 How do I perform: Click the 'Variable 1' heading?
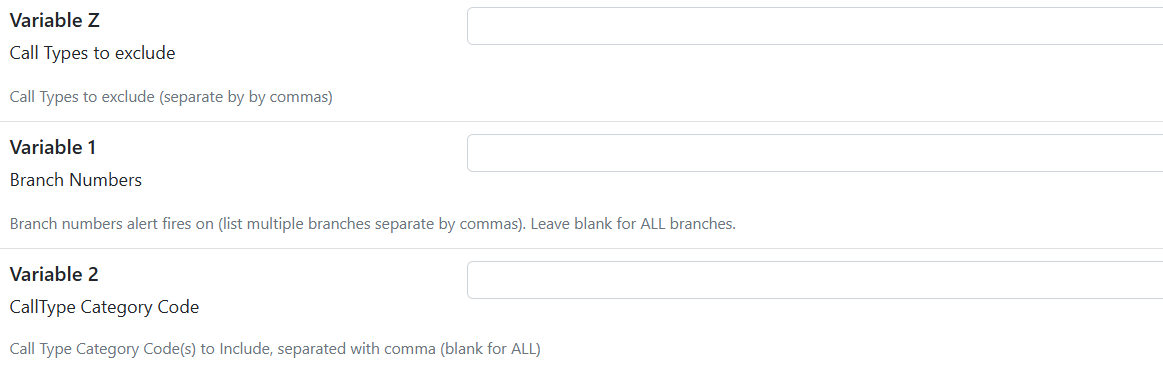coord(53,148)
